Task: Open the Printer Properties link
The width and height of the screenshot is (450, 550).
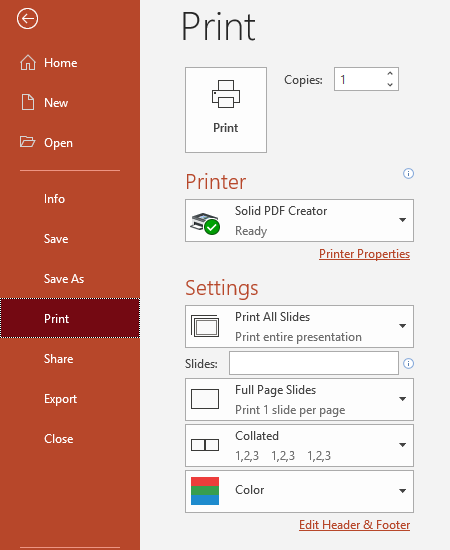Action: point(364,254)
